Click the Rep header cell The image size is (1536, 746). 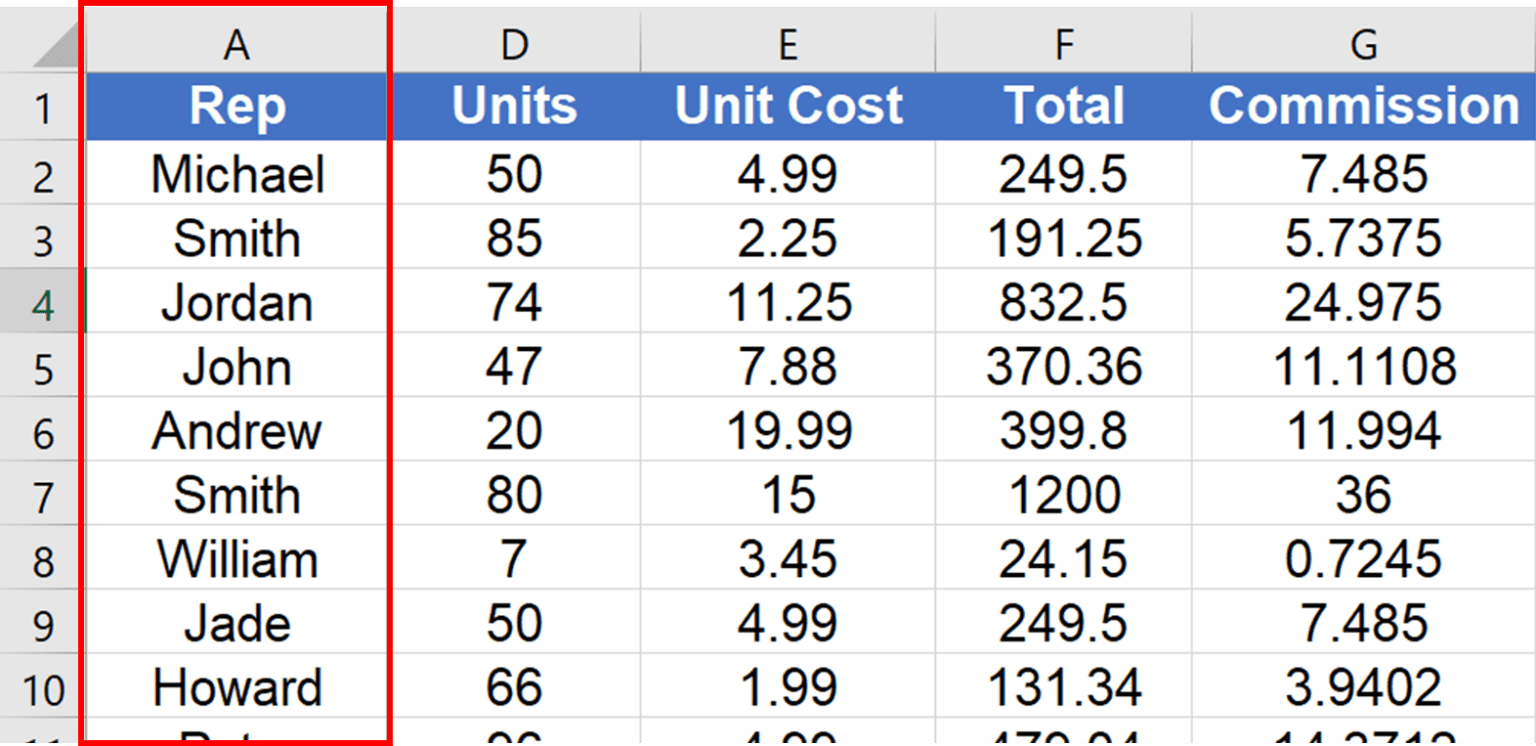tap(237, 106)
